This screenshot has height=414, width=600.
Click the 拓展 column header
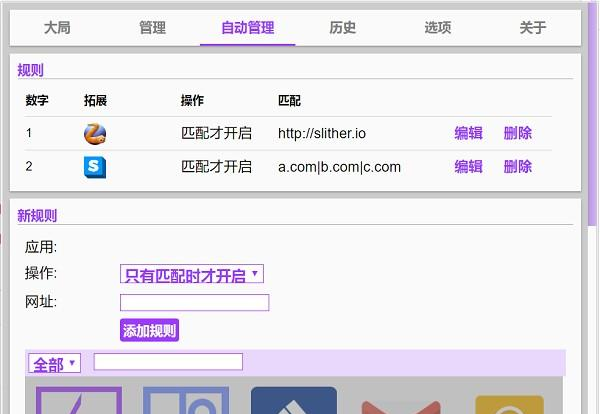(95, 100)
